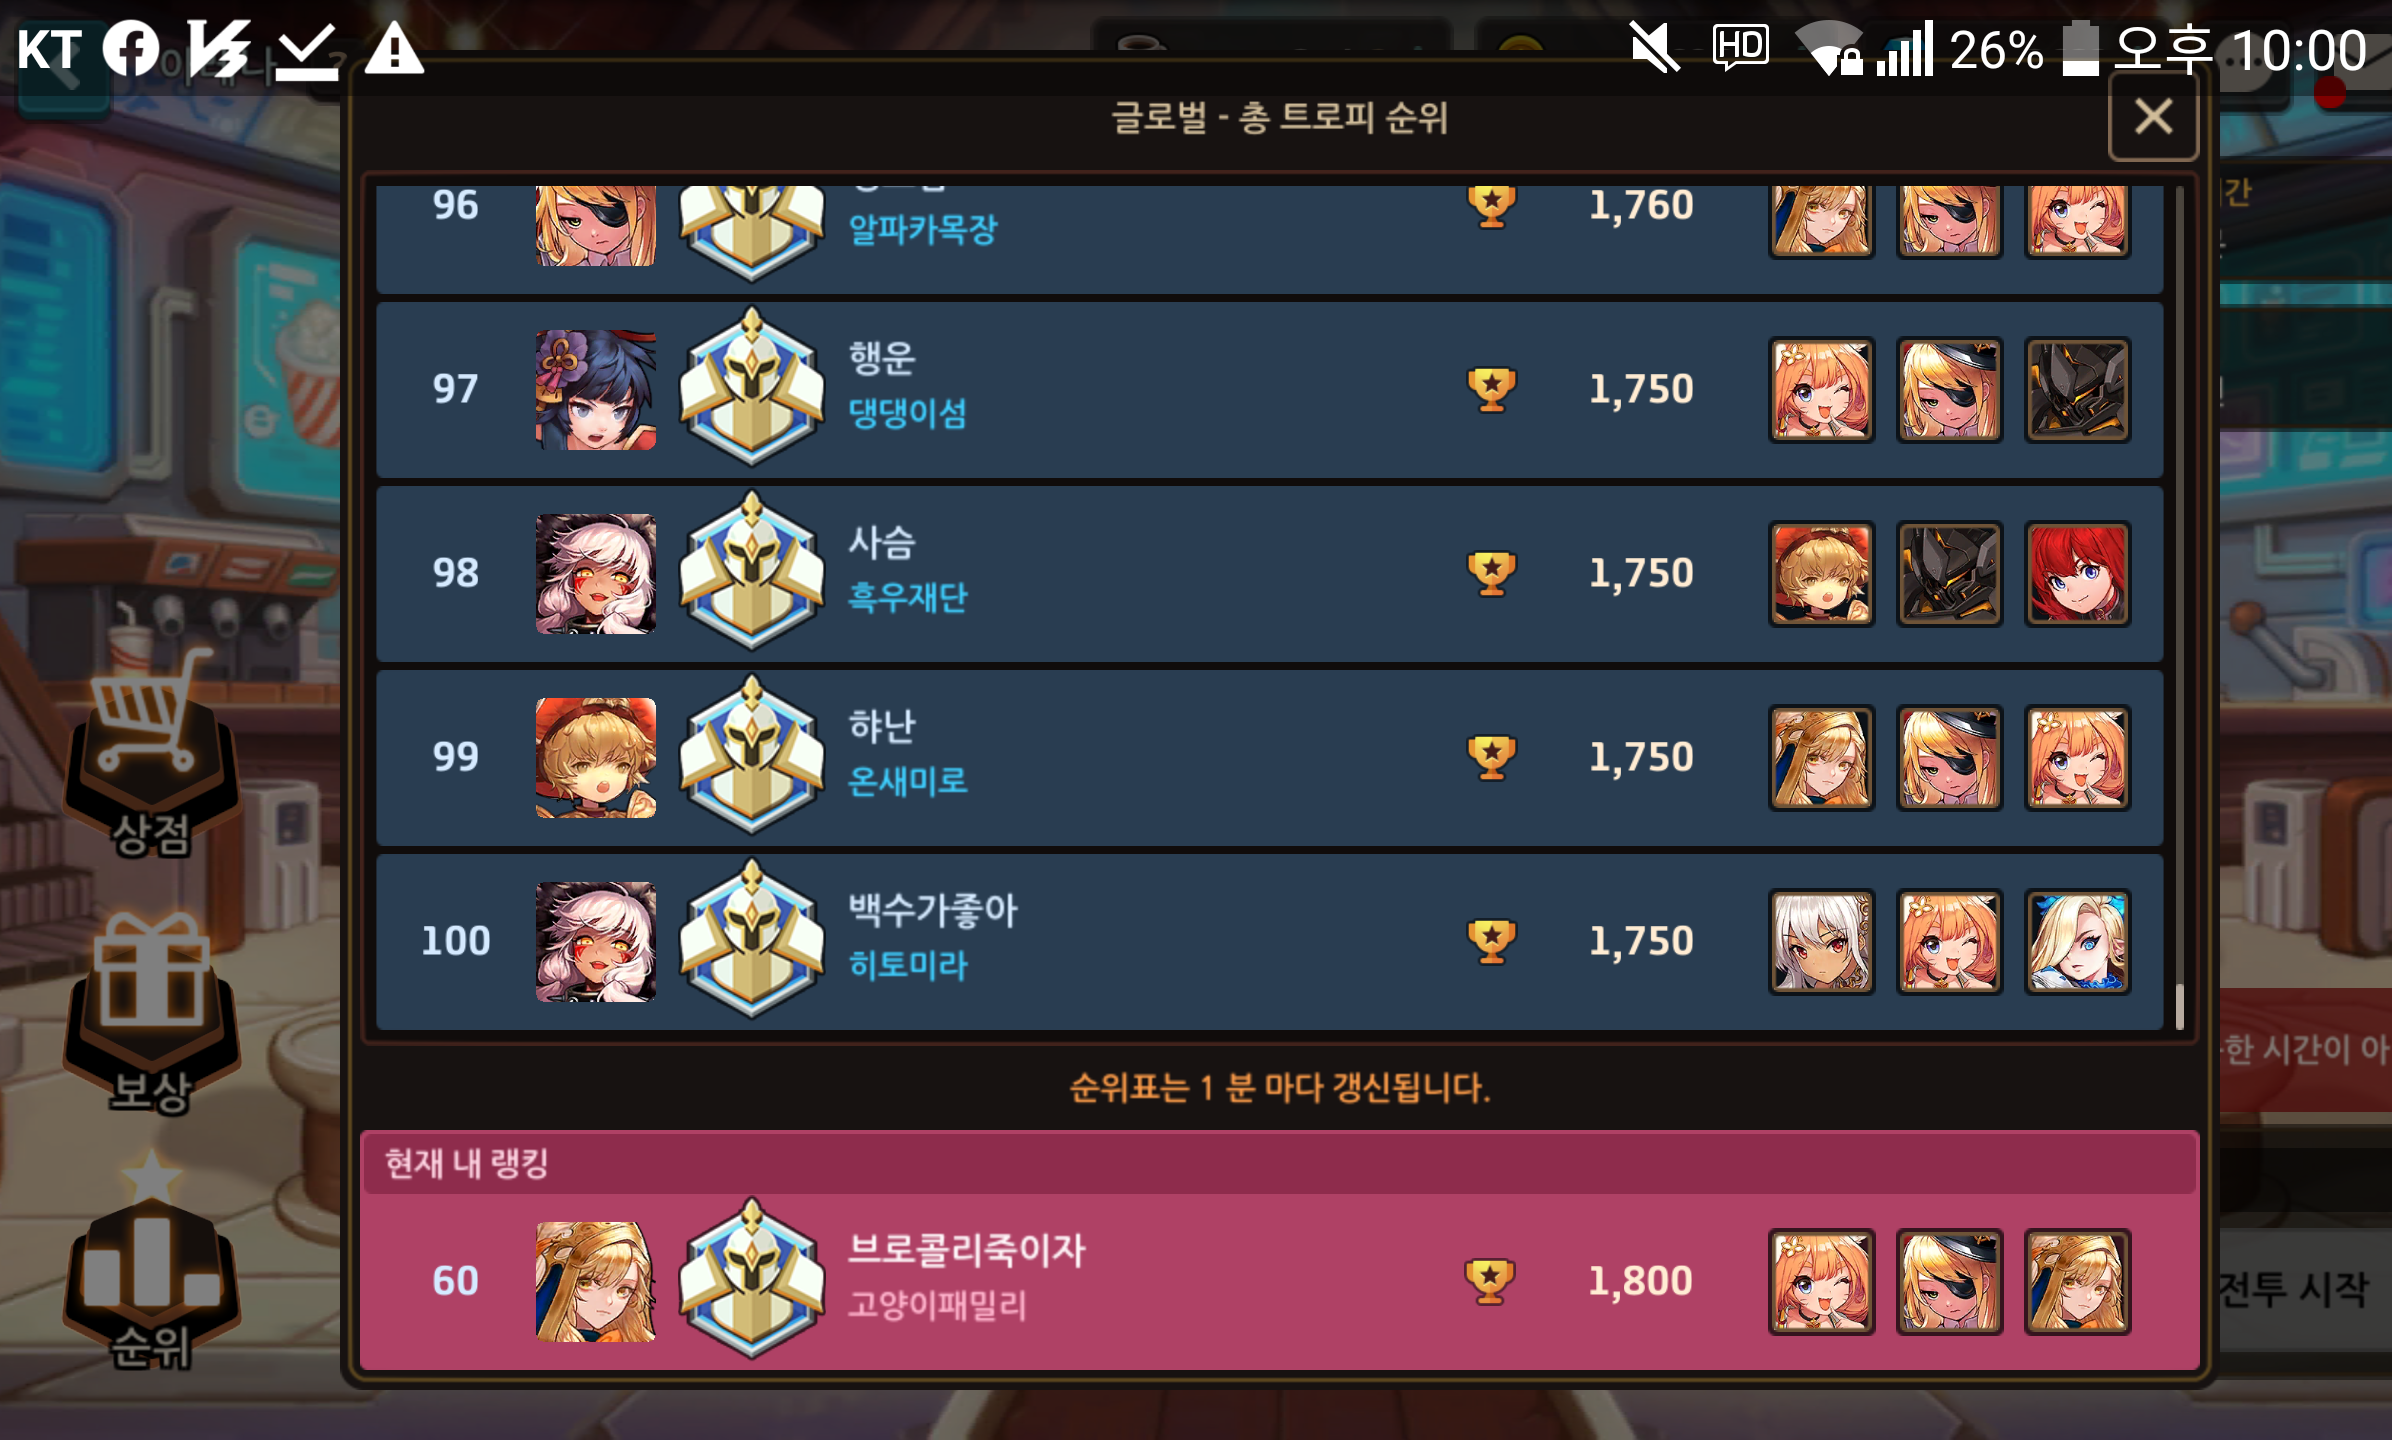Select guild name 흑우재단
Viewport: 2392px width, 1440px height.
coord(907,597)
